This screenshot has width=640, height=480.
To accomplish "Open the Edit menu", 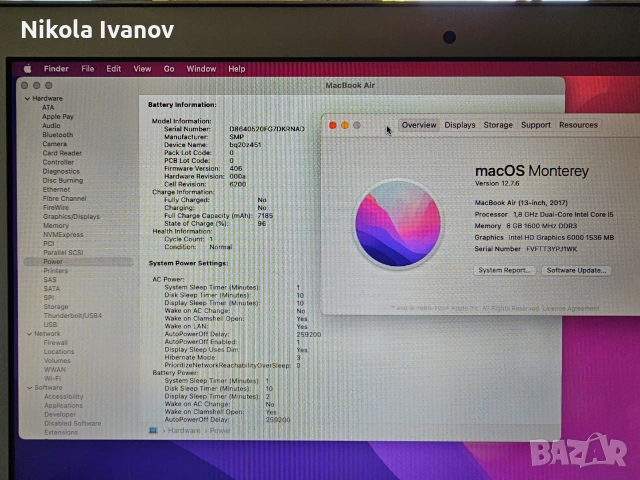I will pos(113,69).
